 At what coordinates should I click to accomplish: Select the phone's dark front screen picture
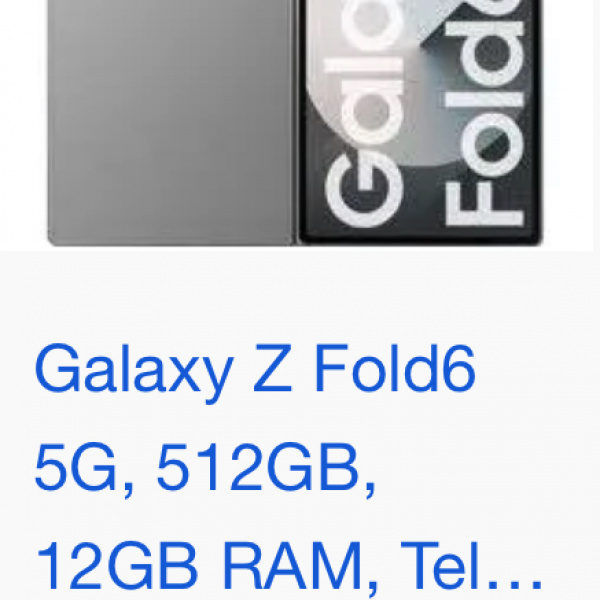point(419,121)
